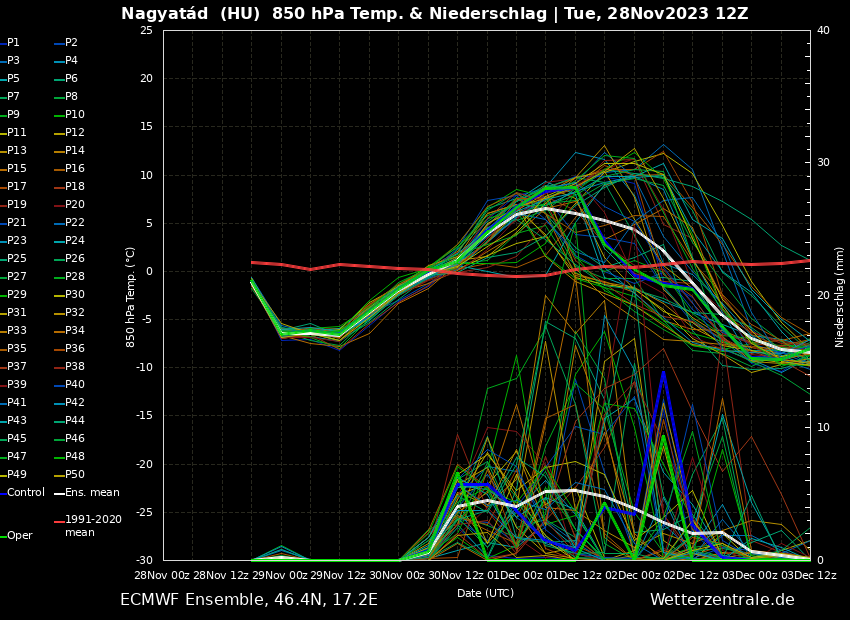Click the 03Dec 12z date tick

click(x=808, y=576)
